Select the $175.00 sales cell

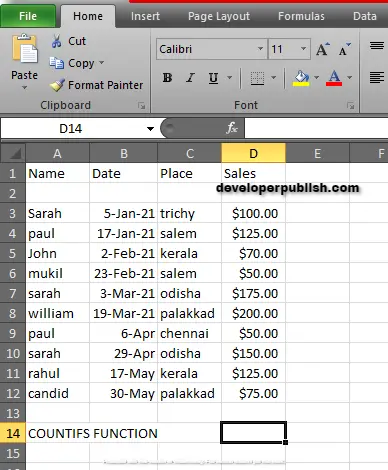pos(253,293)
